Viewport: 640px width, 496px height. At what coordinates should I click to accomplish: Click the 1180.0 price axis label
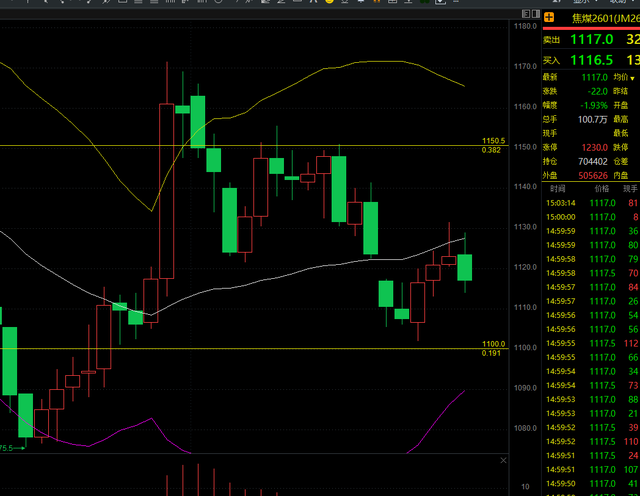pos(525,26)
